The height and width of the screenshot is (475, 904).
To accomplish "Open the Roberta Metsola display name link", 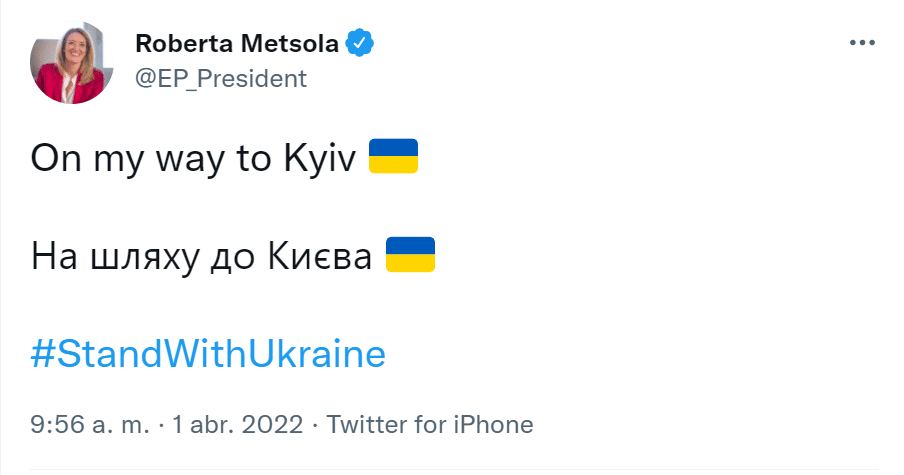I will (x=238, y=44).
